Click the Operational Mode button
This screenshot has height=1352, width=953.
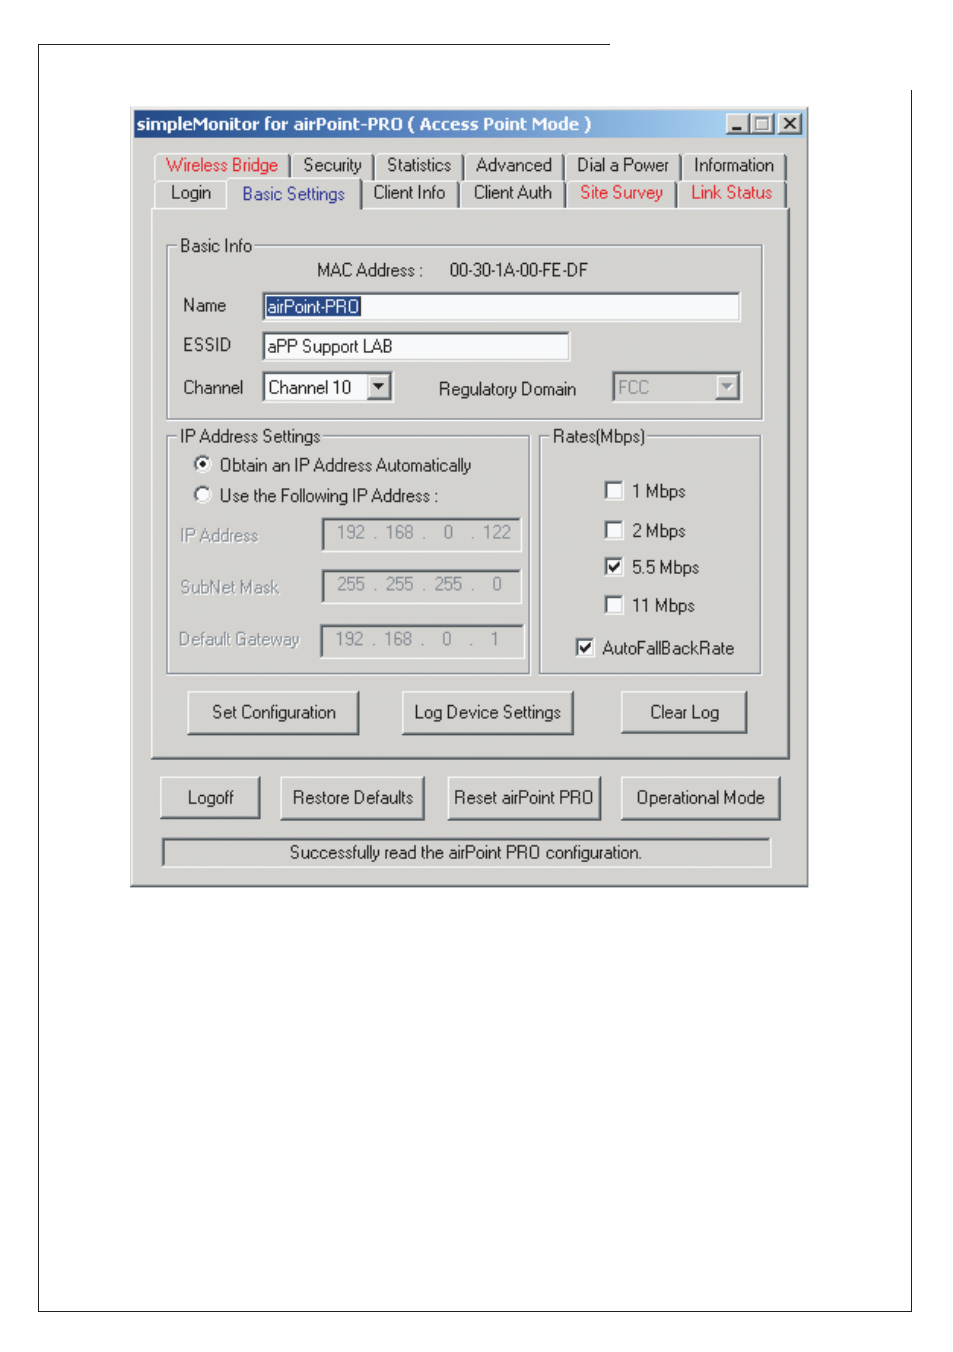[700, 798]
